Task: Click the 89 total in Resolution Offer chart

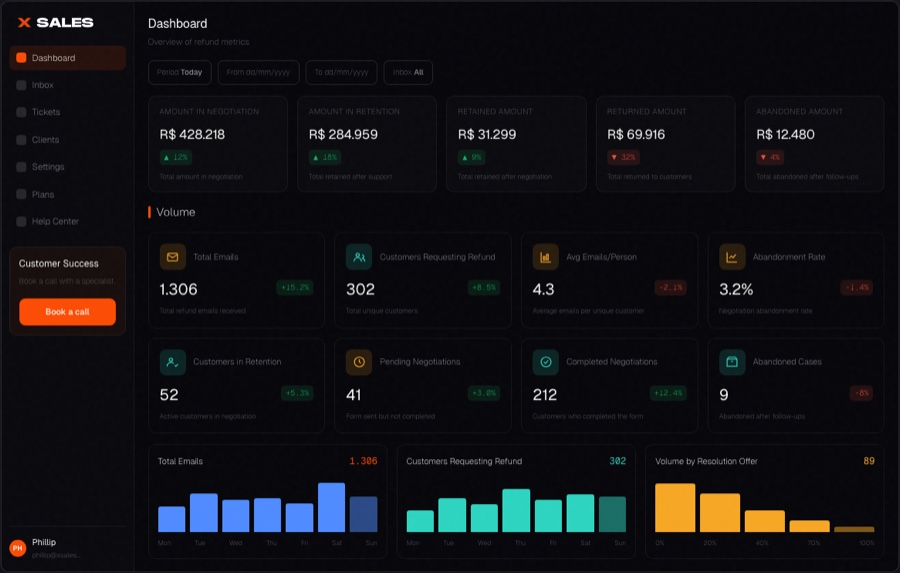Action: pos(869,461)
